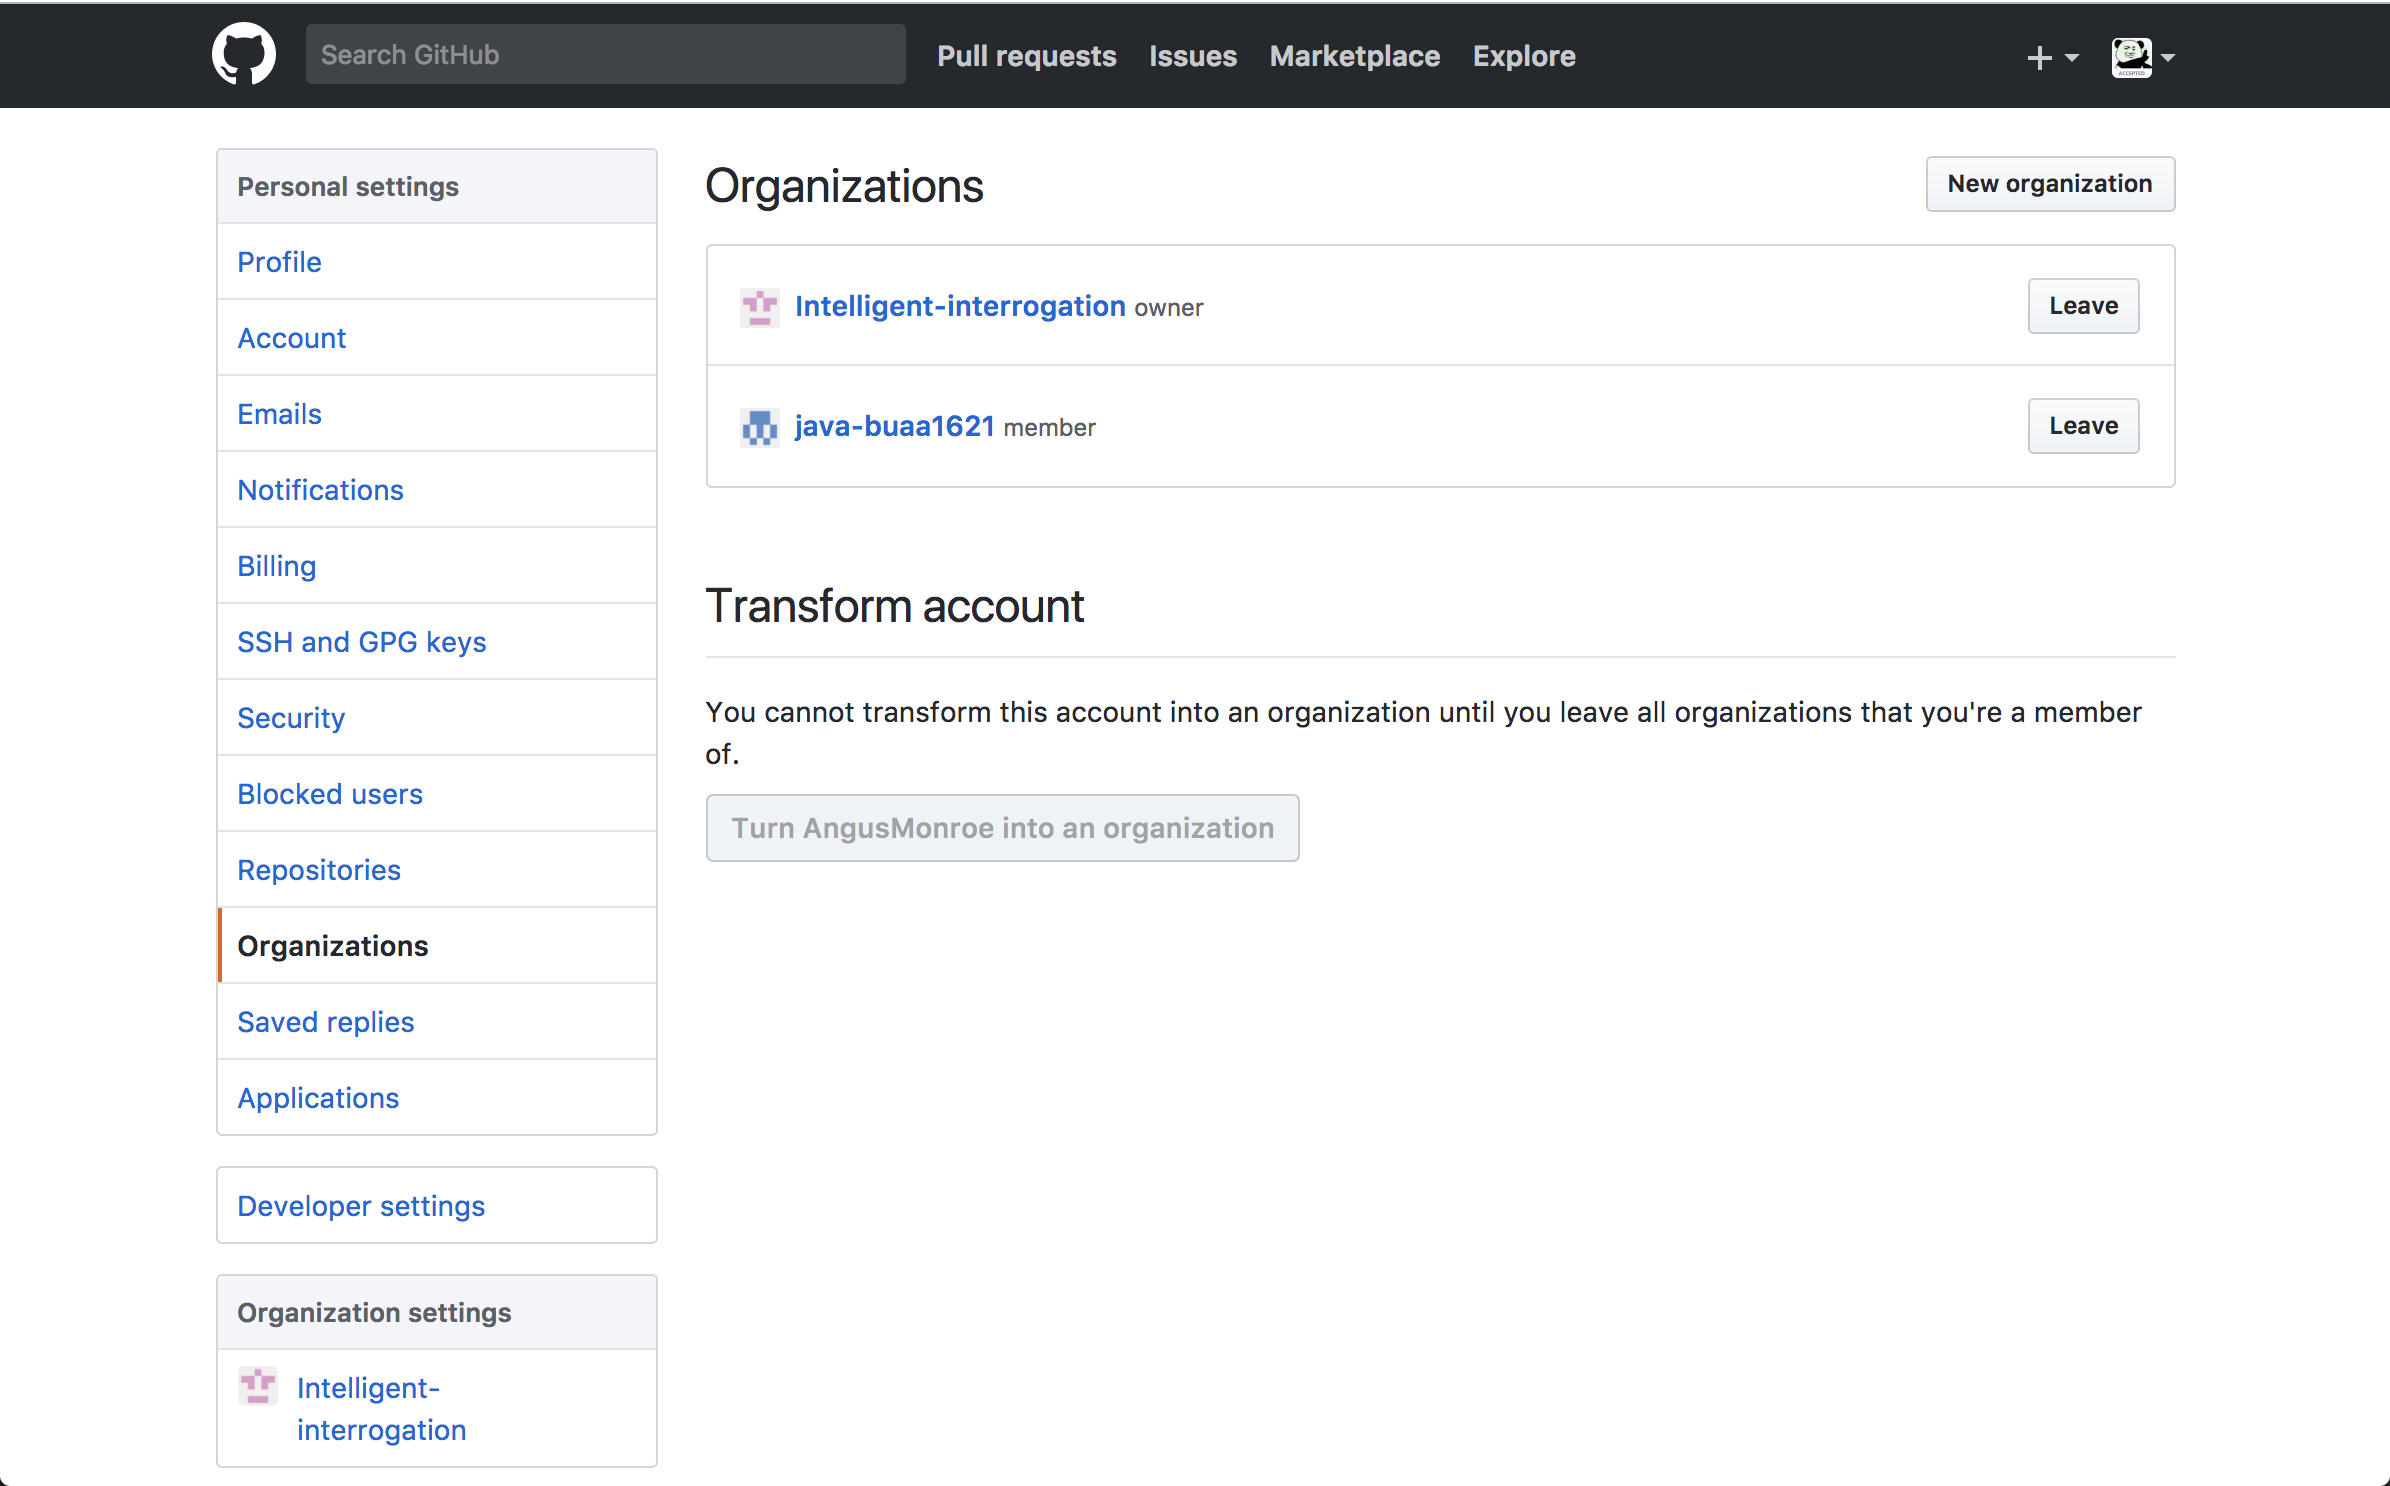Select Organizations in the sidebar
This screenshot has height=1486, width=2390.
[437, 946]
